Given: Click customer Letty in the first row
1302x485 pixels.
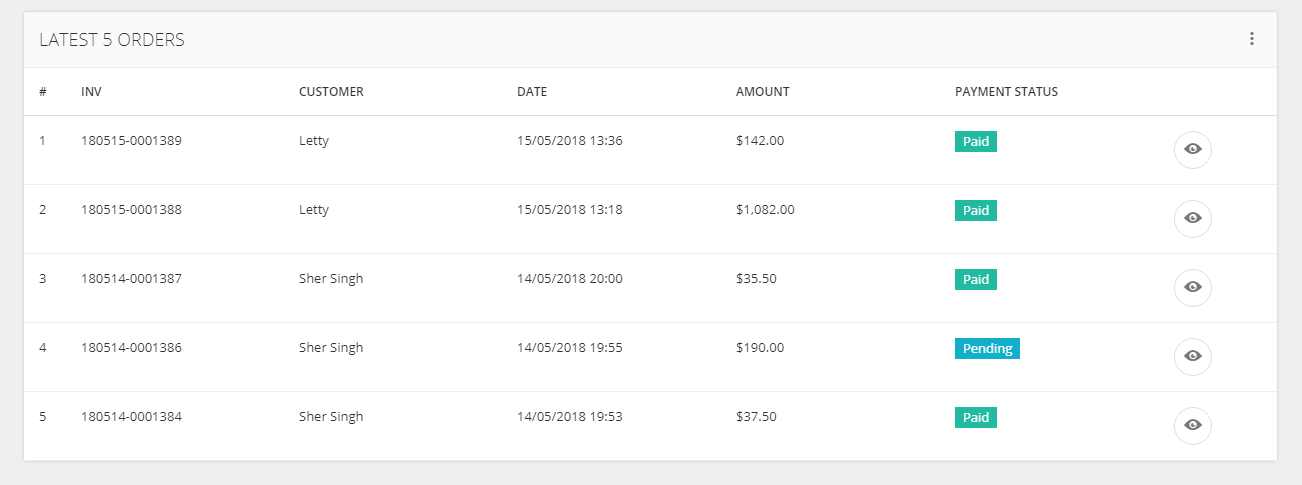Looking at the screenshot, I should click(x=314, y=141).
